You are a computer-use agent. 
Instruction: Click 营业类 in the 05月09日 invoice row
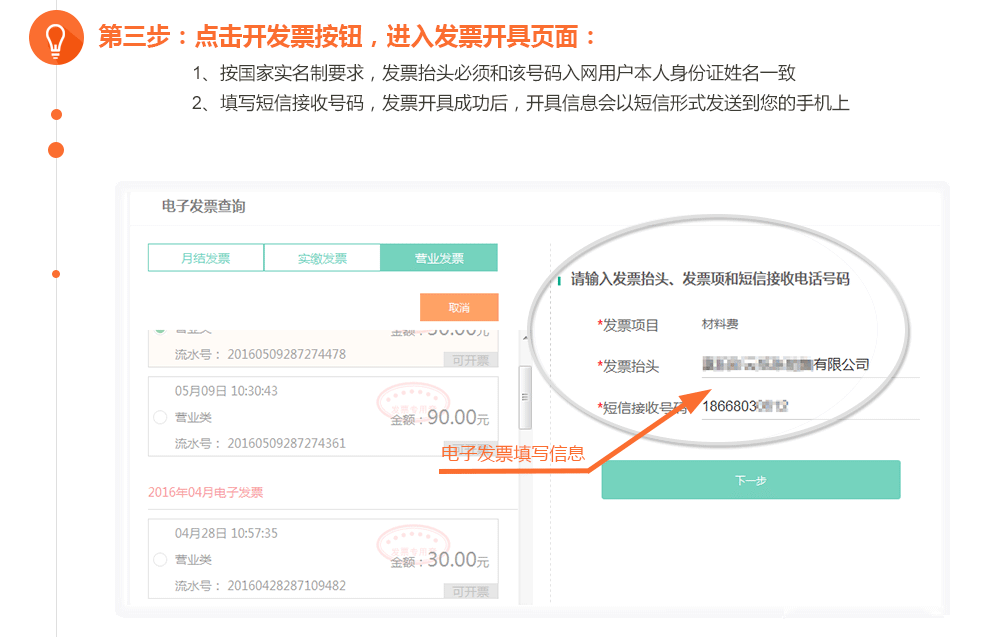pos(193,418)
